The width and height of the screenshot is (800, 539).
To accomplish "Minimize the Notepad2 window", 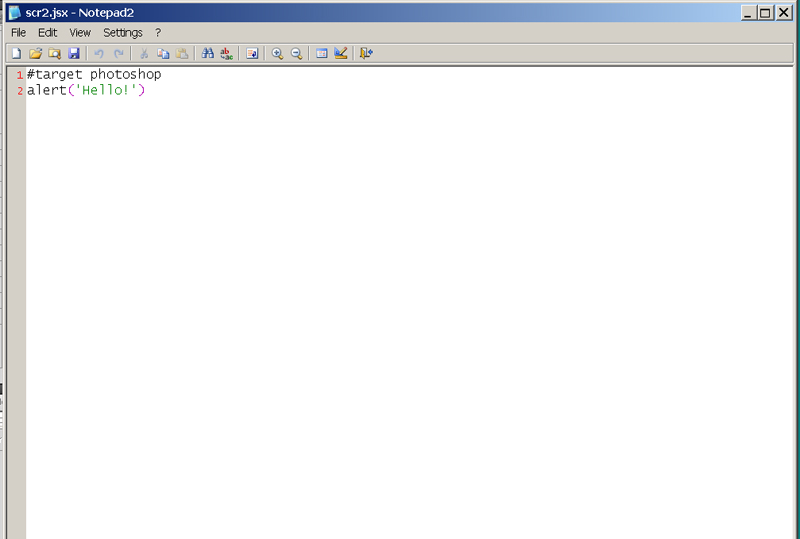I will 748,13.
